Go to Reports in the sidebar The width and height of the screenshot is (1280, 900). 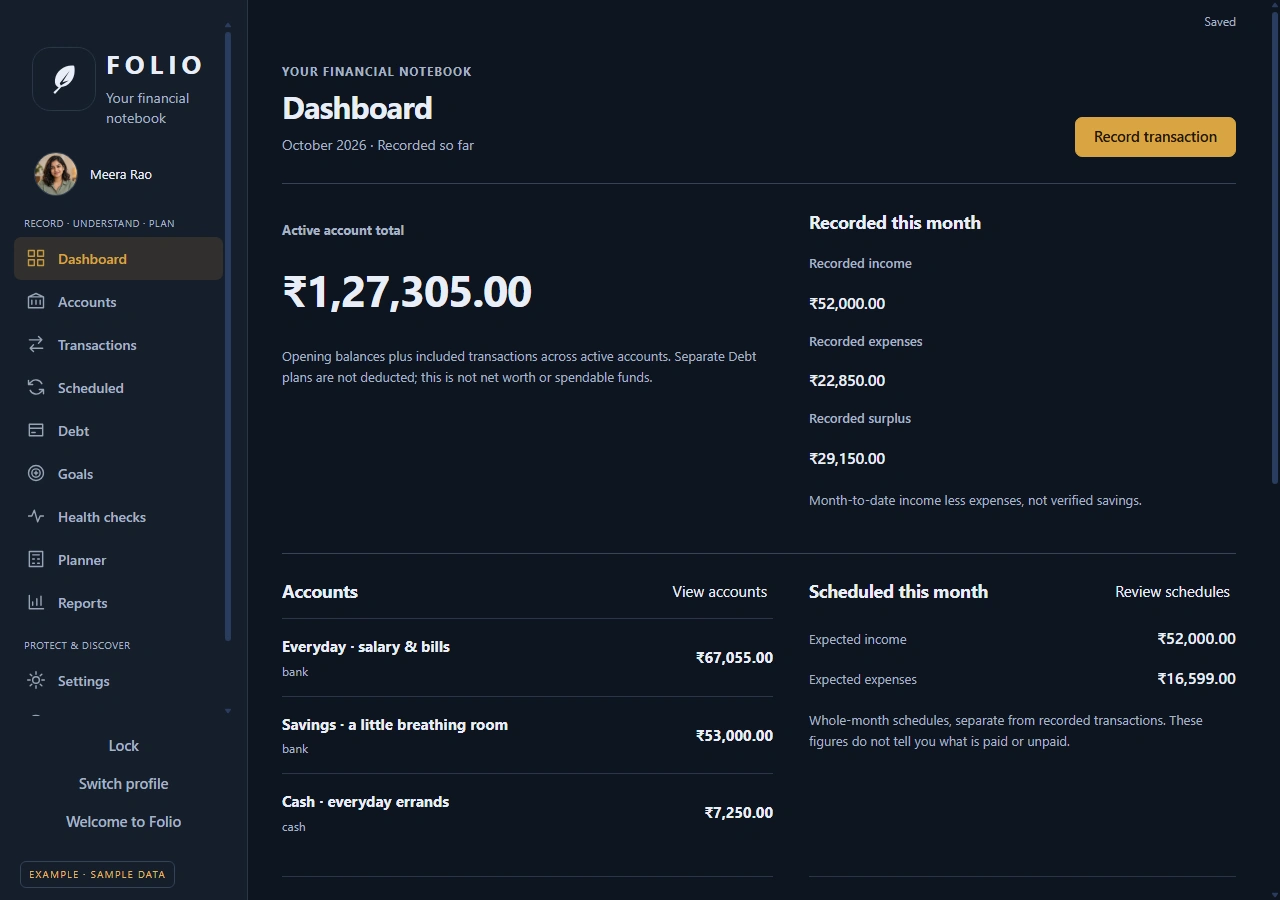pyautogui.click(x=118, y=603)
